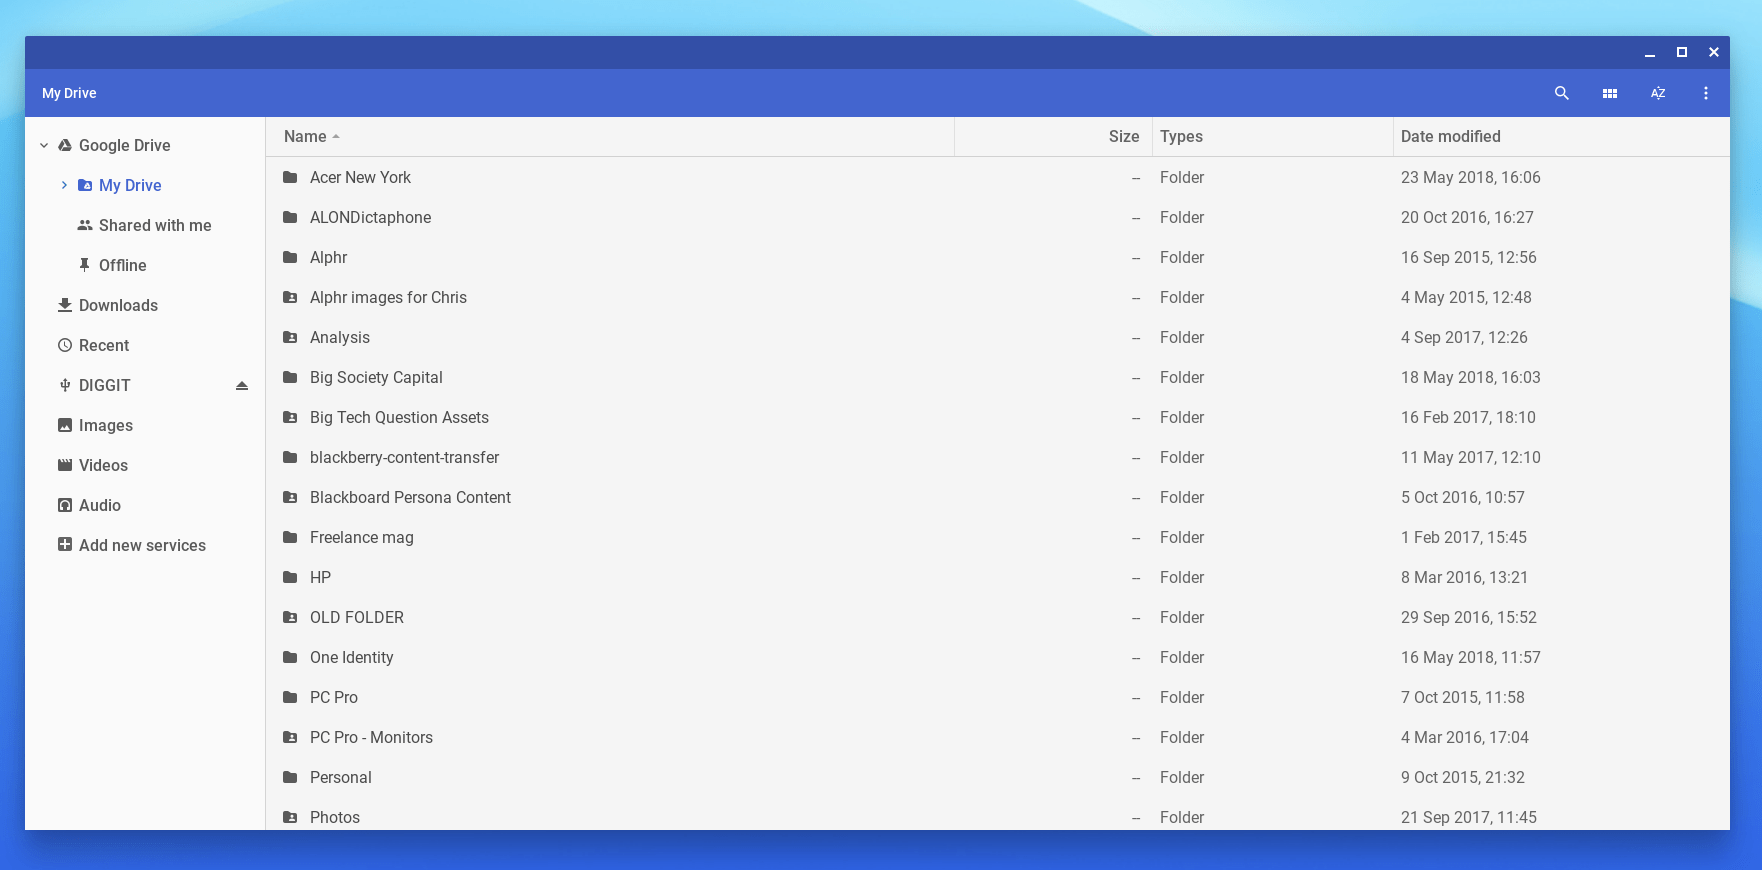Screen dimensions: 1762x870
Task: Select the blackberry-content-transfer folder name
Action: (x=404, y=457)
